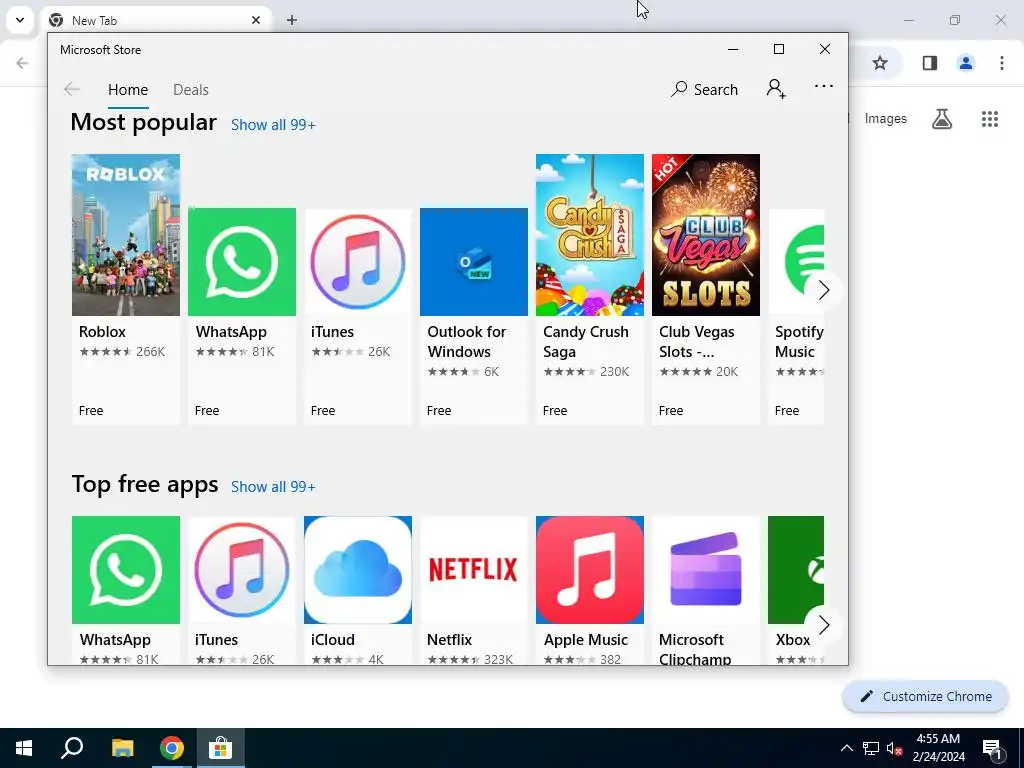Open the iCloud app icon
1024x768 pixels.
(x=358, y=570)
